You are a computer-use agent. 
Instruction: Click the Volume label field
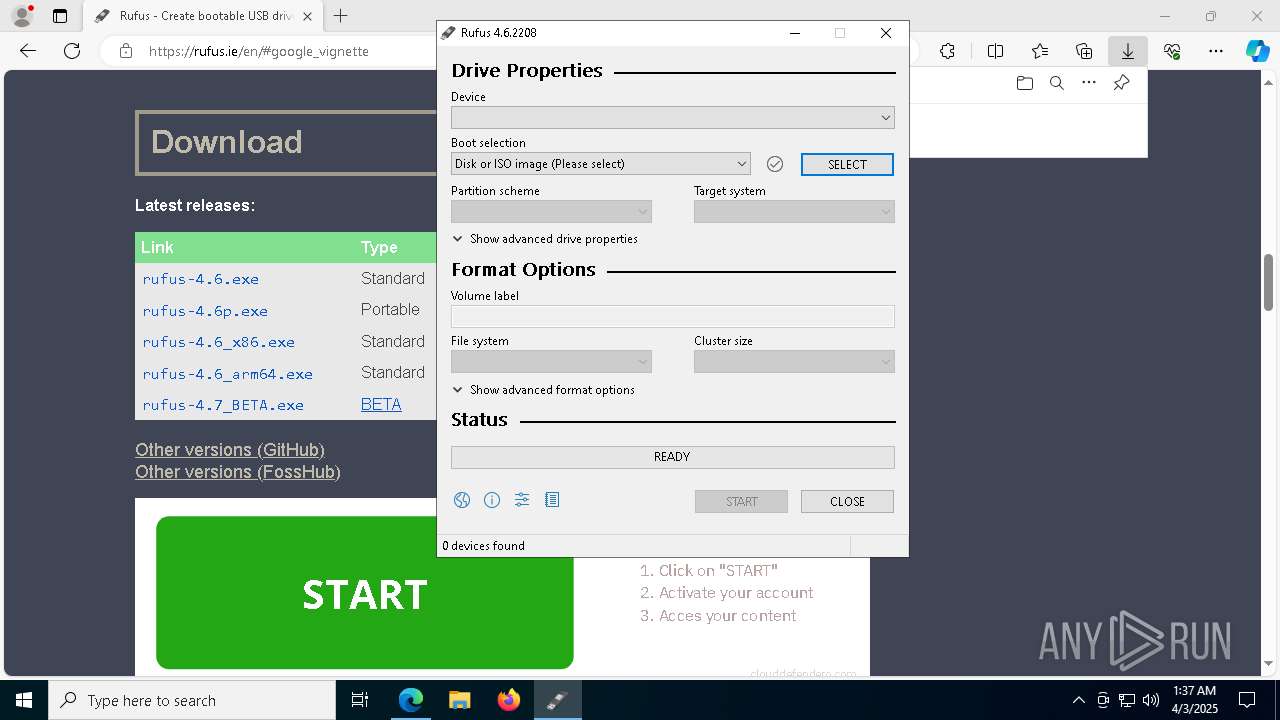[673, 316]
